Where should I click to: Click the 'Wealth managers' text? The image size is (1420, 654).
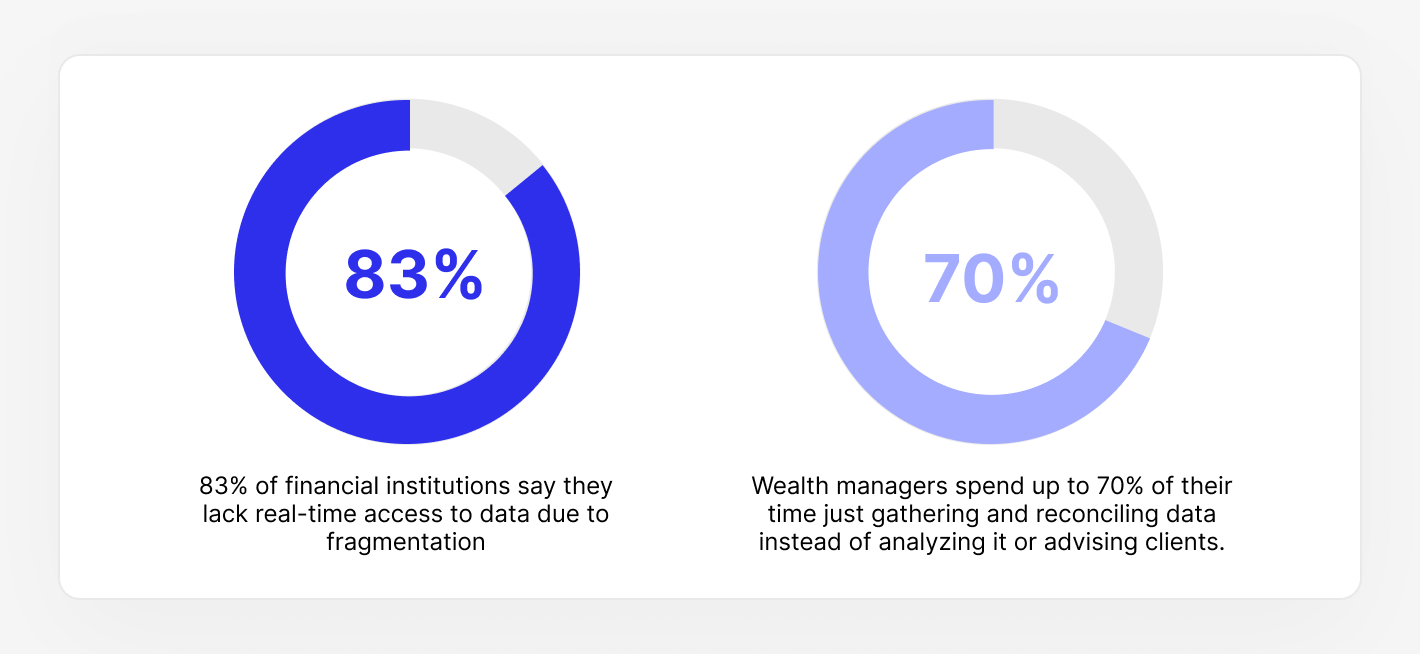831,487
